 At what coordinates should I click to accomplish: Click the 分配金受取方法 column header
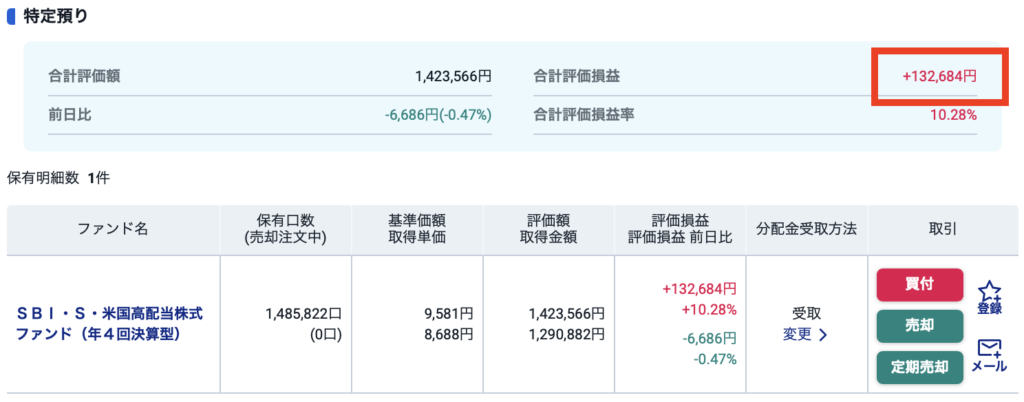click(x=807, y=229)
